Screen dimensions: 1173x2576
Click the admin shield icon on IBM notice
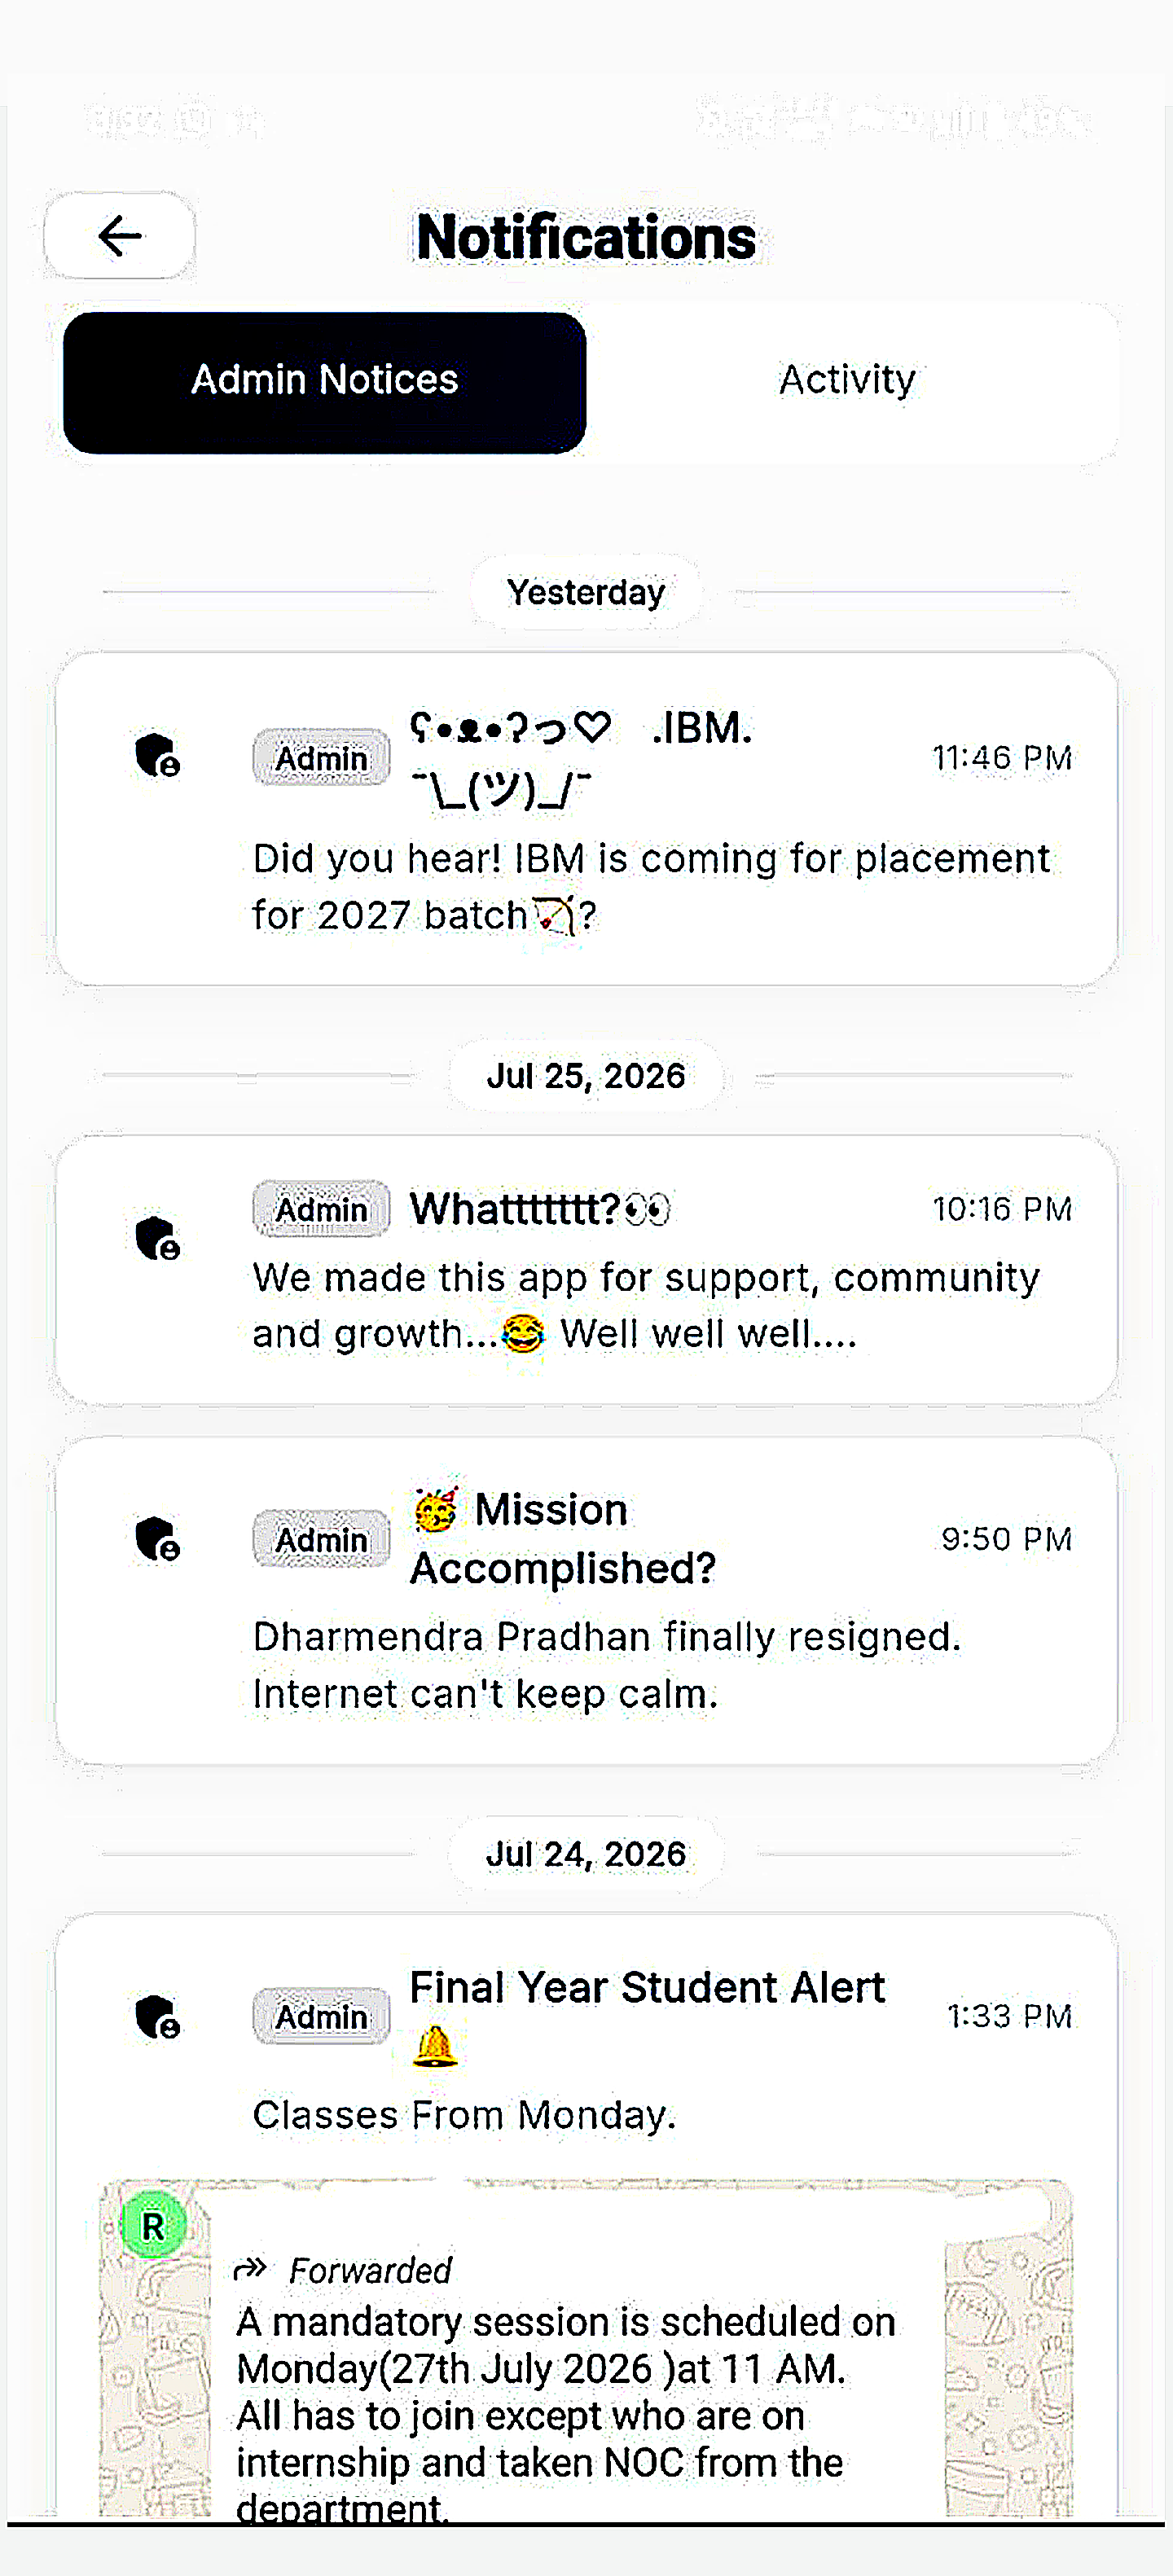157,756
